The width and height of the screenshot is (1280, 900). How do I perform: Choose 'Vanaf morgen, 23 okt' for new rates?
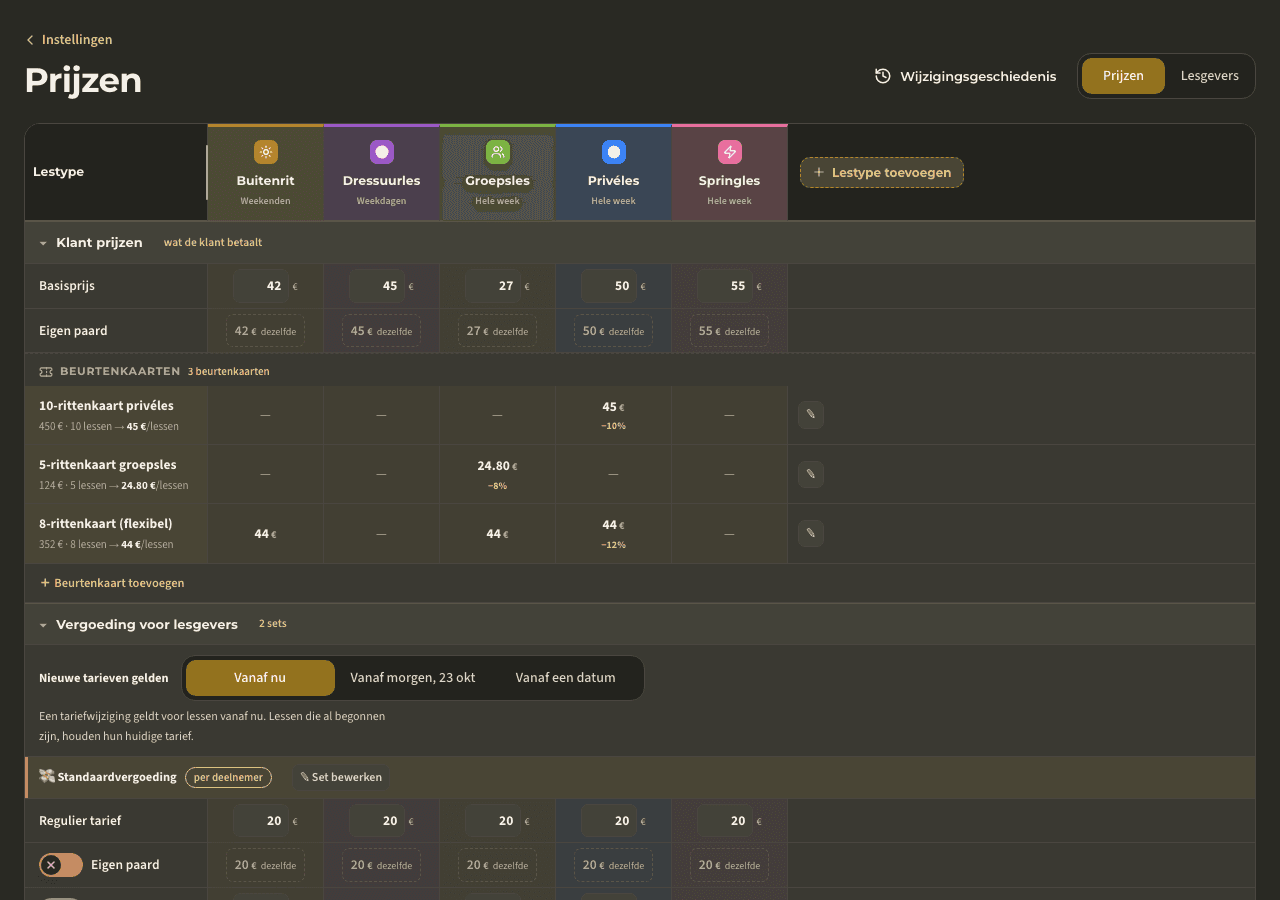413,678
